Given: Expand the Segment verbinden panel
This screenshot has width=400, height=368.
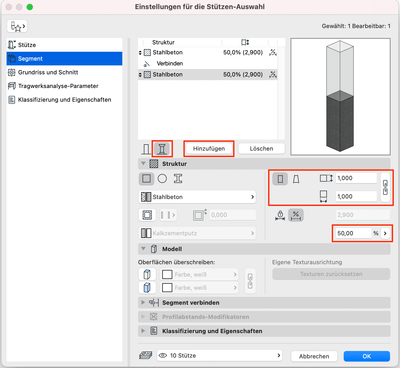Looking at the screenshot, I should [143, 303].
